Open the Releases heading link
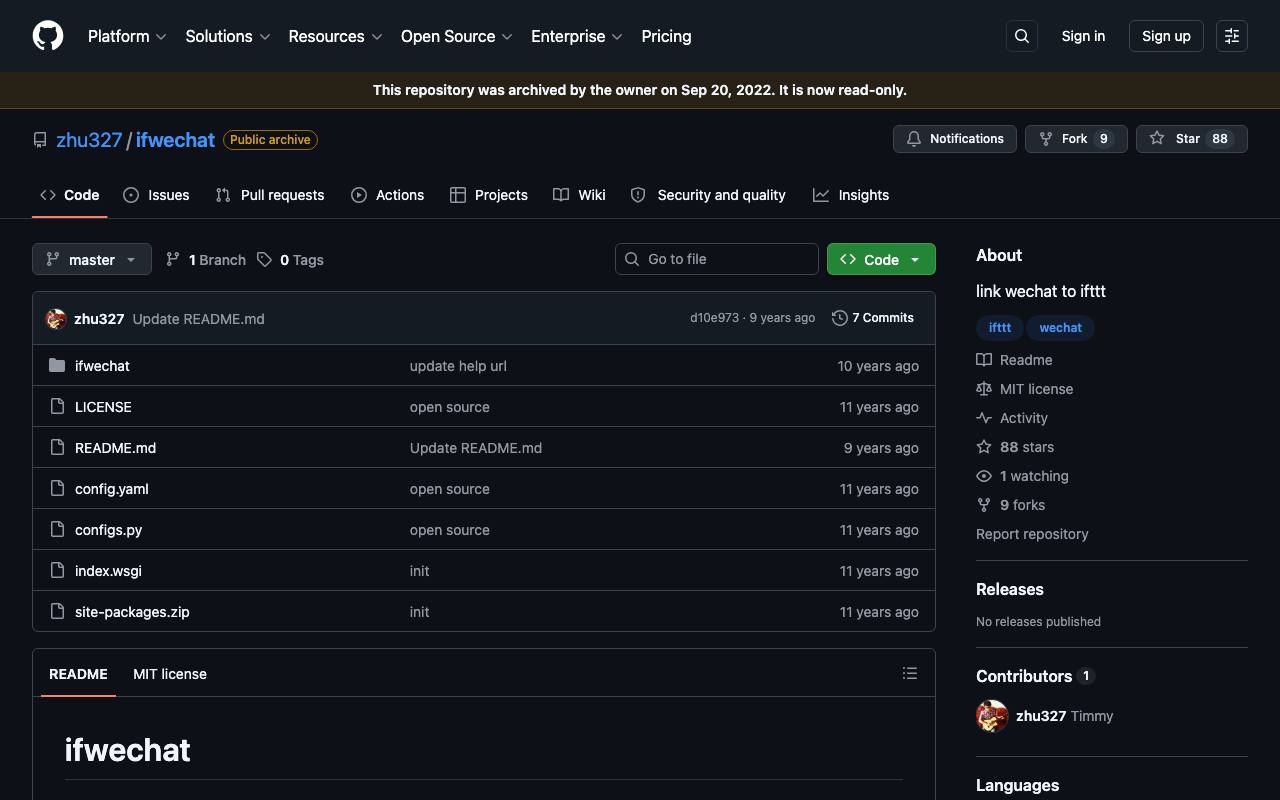 point(1010,590)
